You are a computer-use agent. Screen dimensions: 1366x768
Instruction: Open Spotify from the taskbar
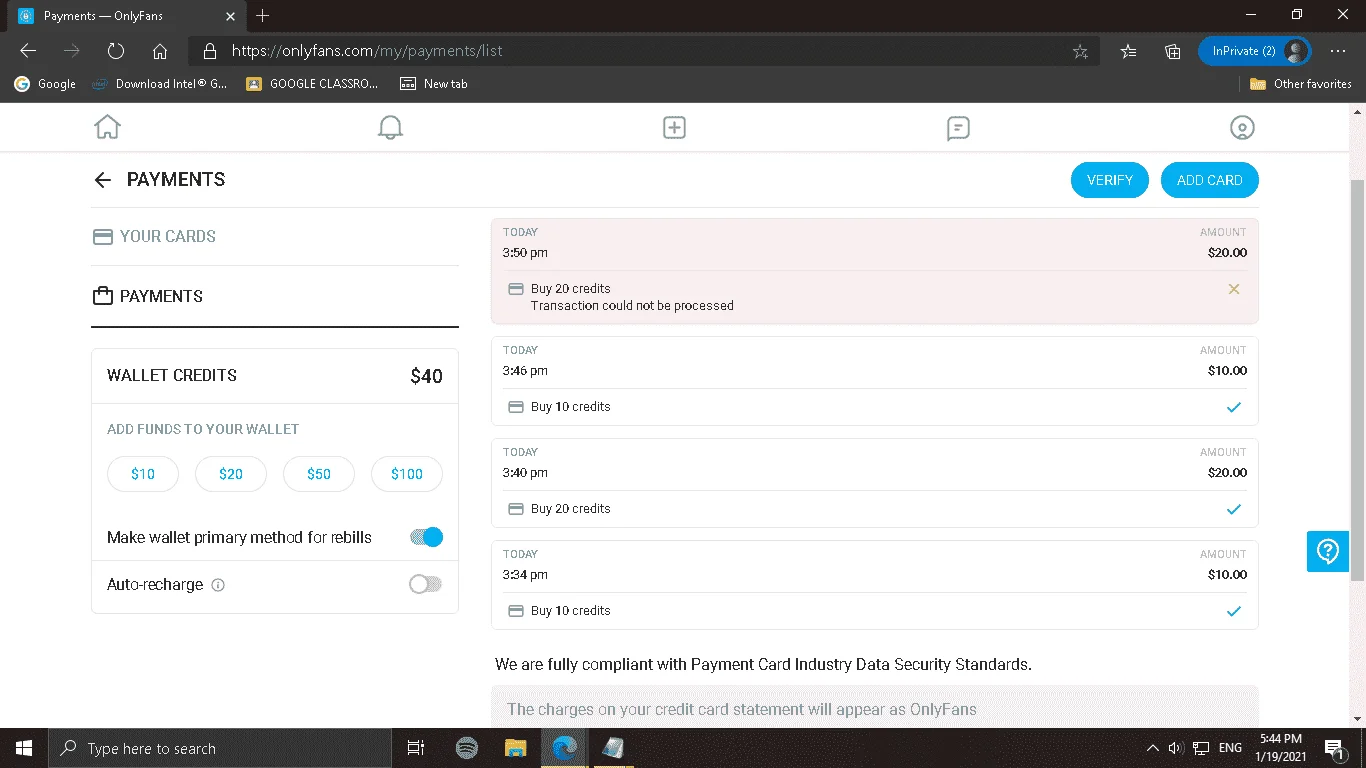pos(466,748)
